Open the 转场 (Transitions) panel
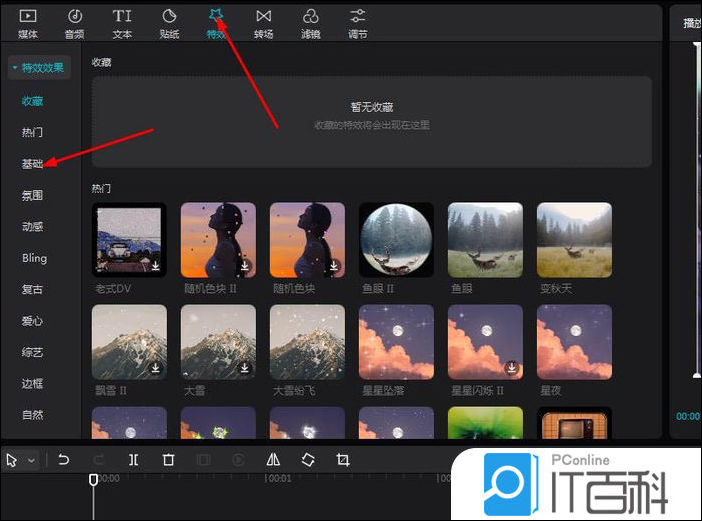The width and height of the screenshot is (702, 521). tap(263, 22)
